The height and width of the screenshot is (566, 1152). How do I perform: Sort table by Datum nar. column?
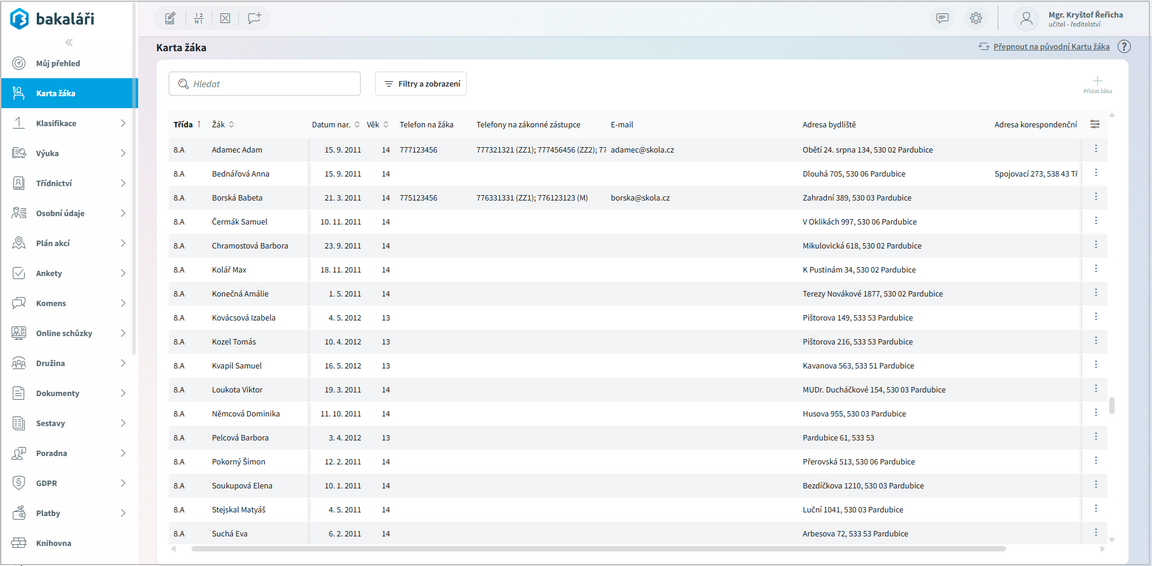pyautogui.click(x=335, y=125)
